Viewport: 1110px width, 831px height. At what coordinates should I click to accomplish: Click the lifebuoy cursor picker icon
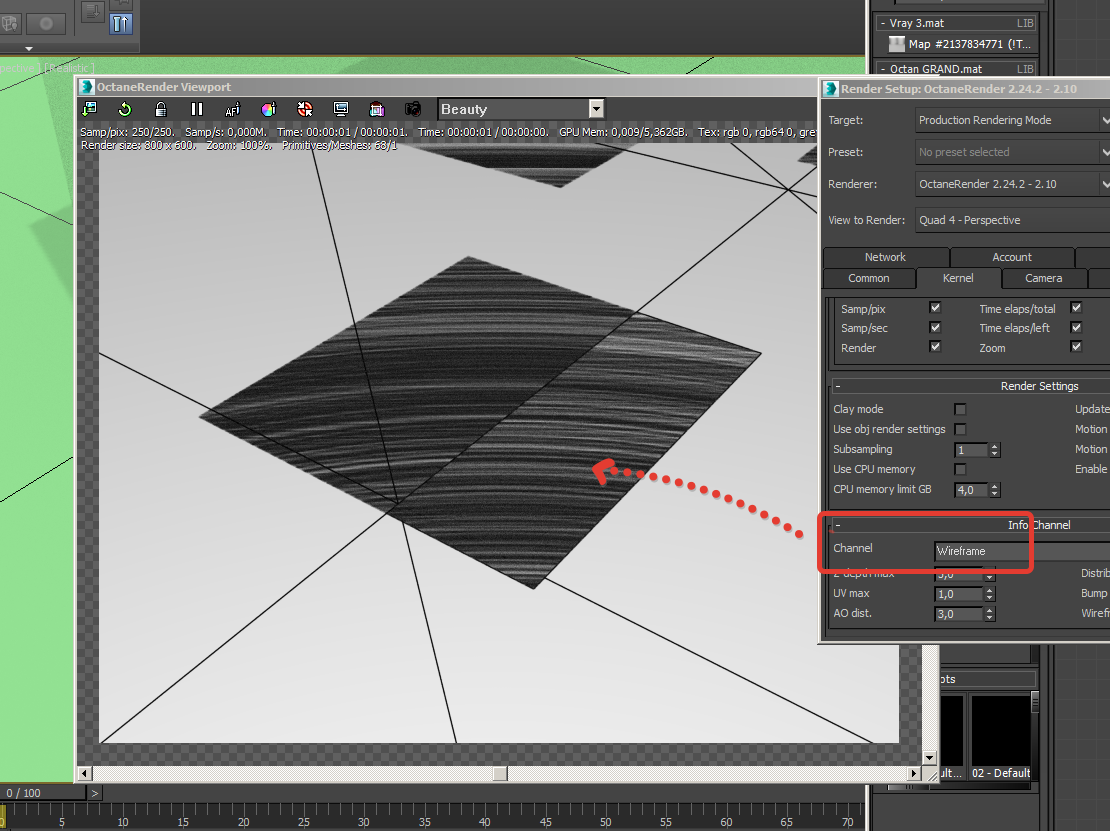tap(305, 109)
